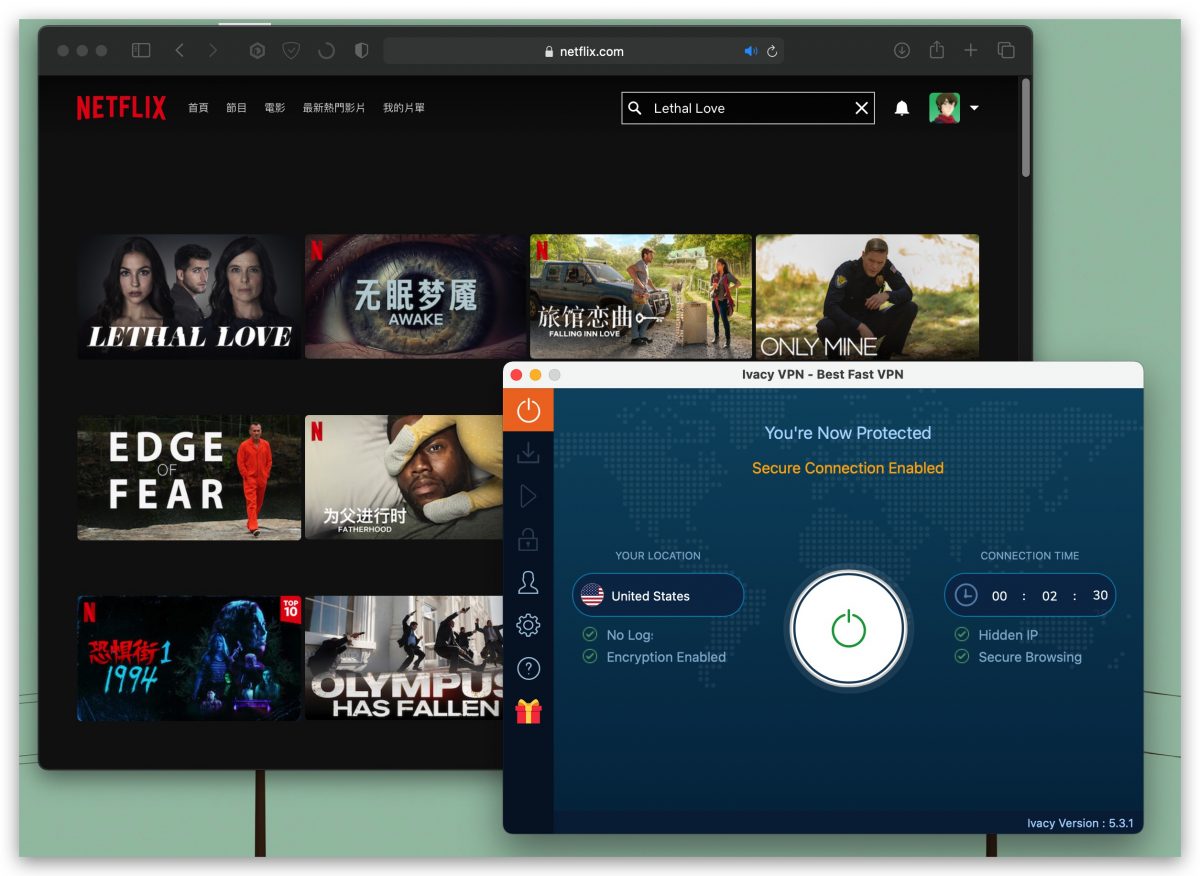Click the Hidden IP check item
This screenshot has height=876, width=1200.
pos(996,635)
